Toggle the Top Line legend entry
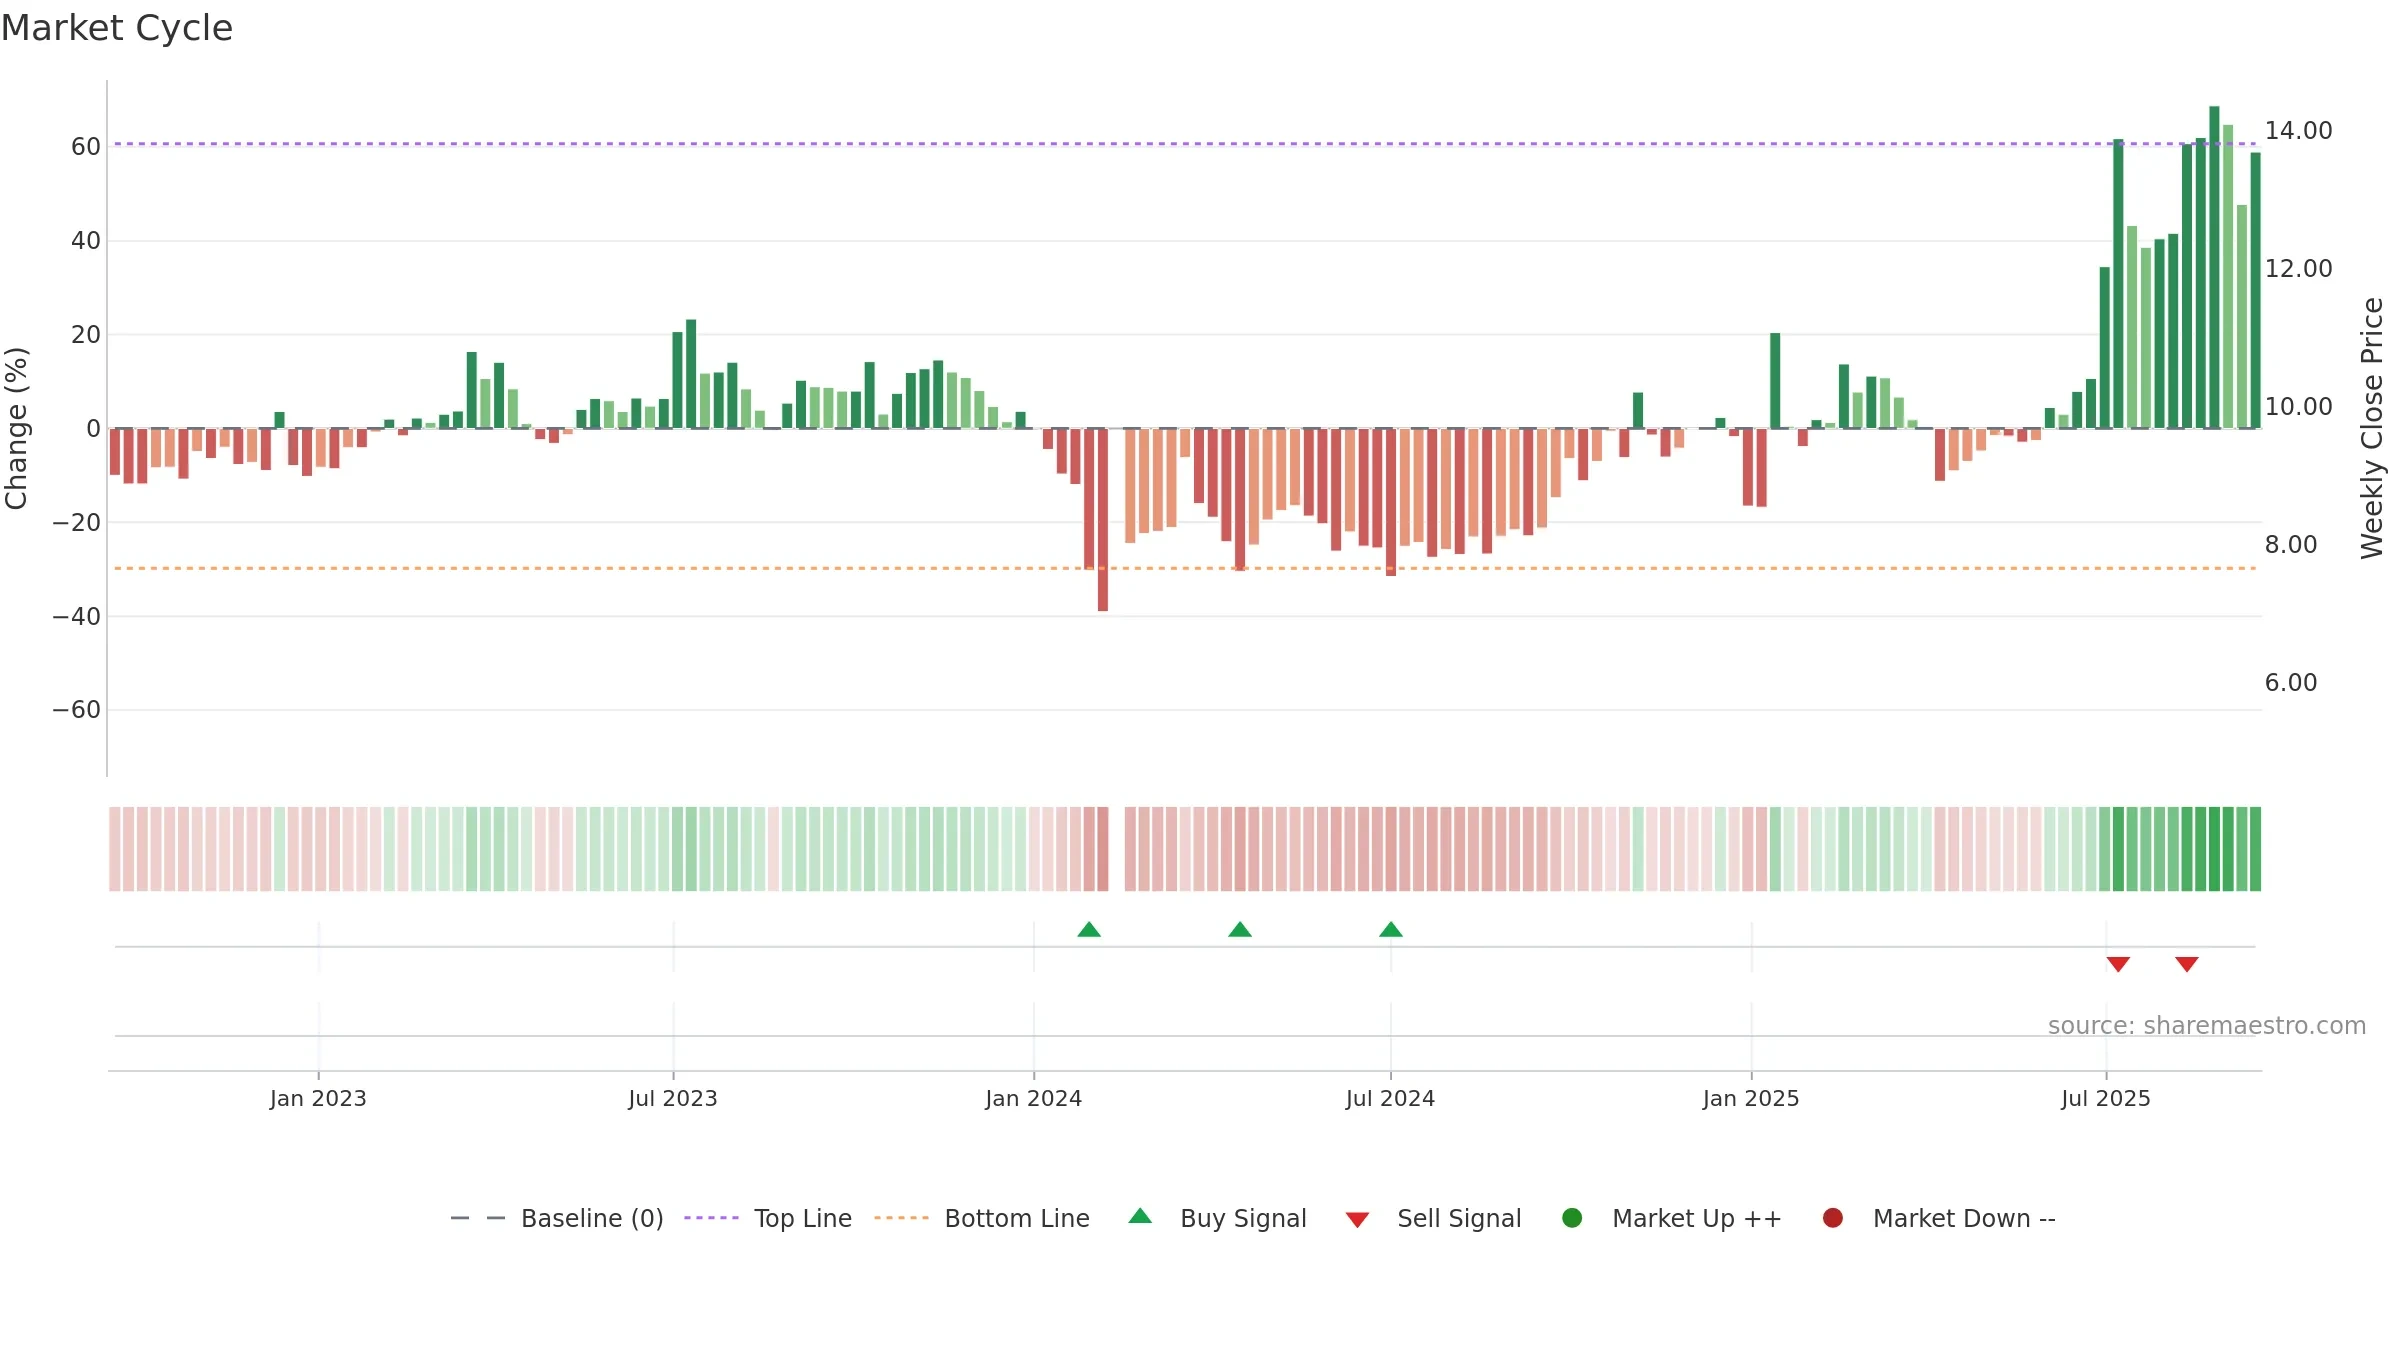The height and width of the screenshot is (1350, 2400). pyautogui.click(x=768, y=1218)
